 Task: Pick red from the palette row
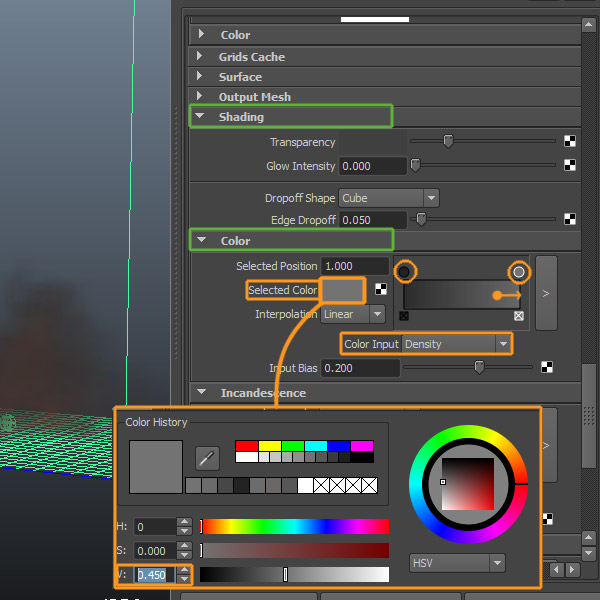(247, 446)
